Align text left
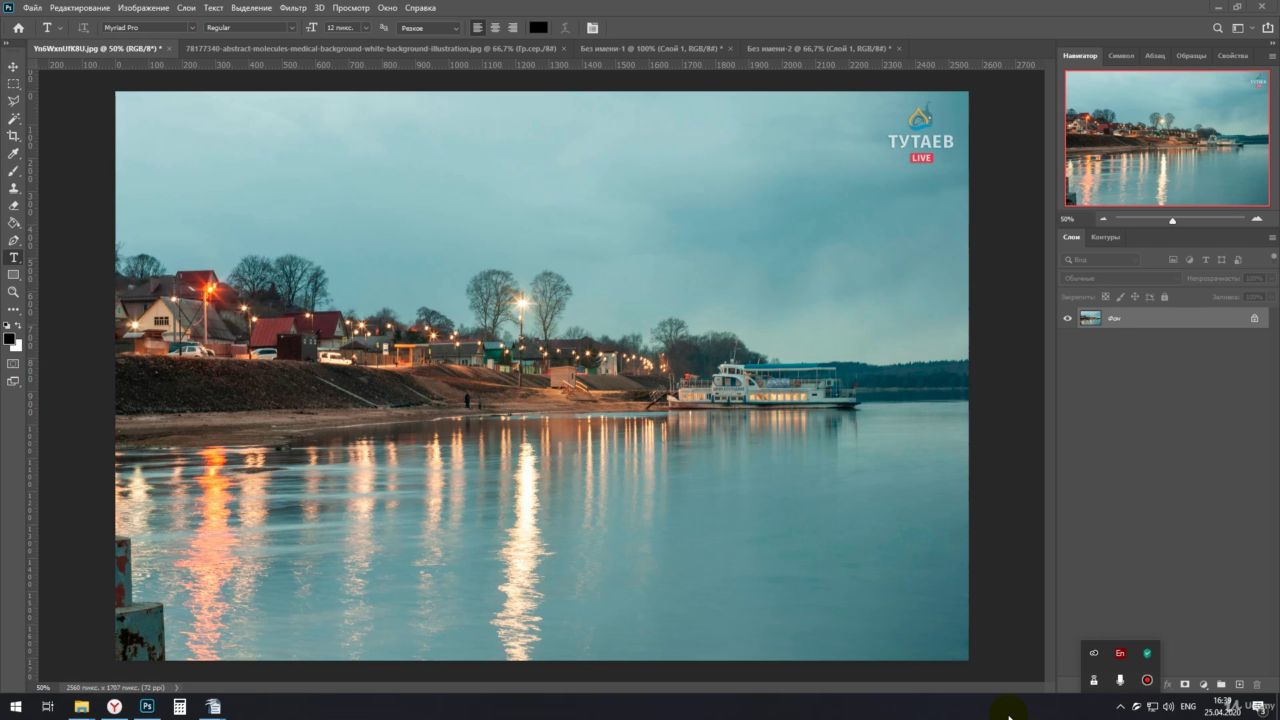 pos(477,28)
